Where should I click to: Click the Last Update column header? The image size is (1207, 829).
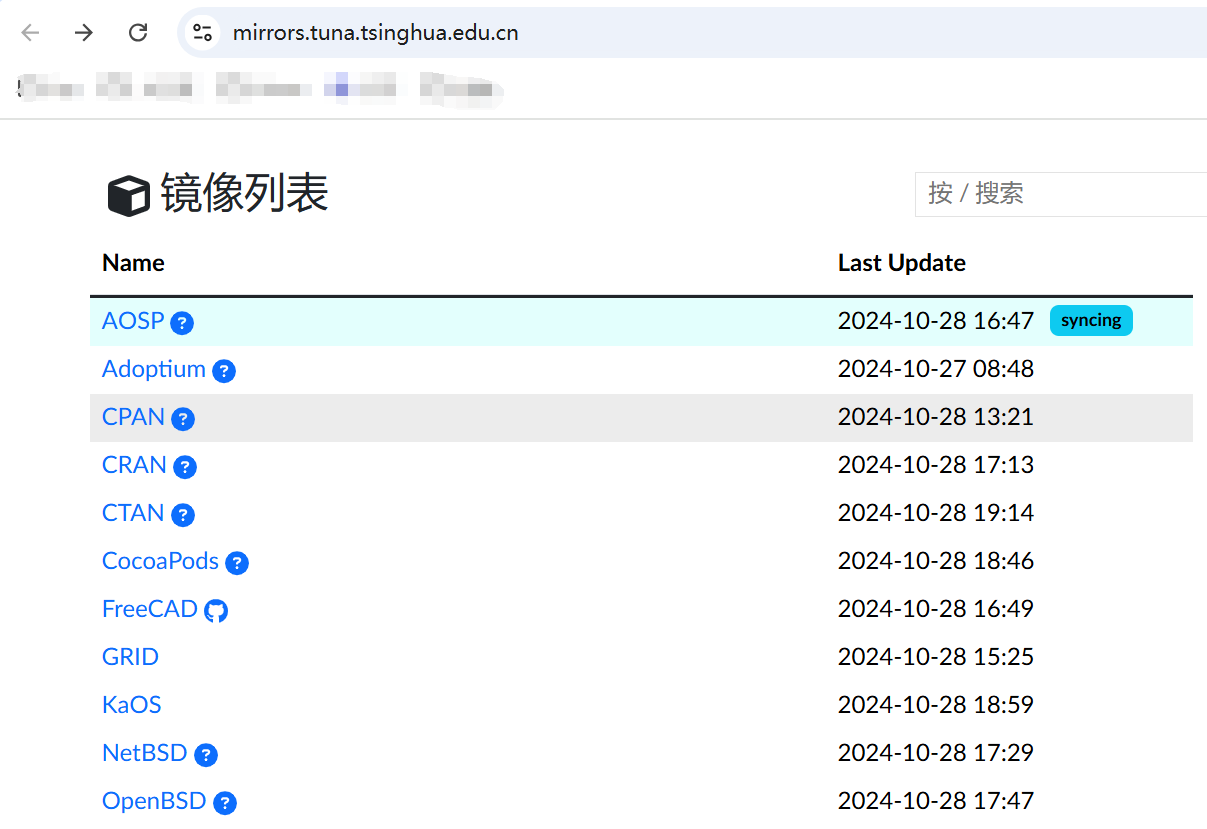coord(902,264)
